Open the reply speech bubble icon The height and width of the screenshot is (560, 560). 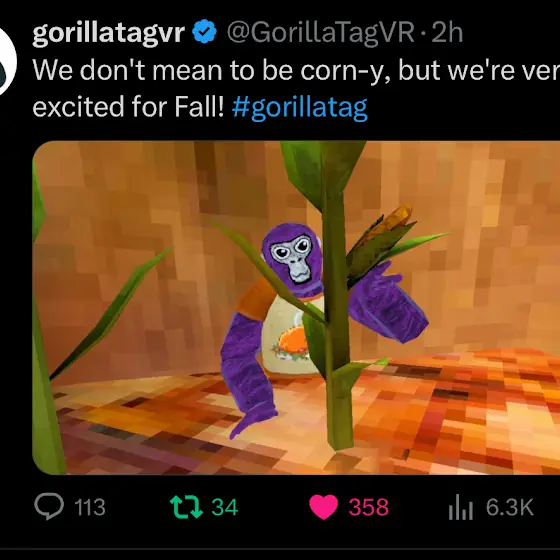pos(49,506)
